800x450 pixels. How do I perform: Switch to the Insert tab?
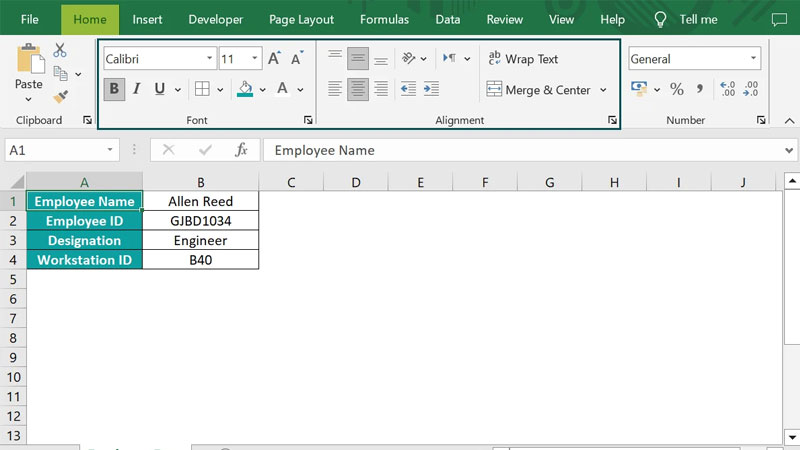(147, 19)
